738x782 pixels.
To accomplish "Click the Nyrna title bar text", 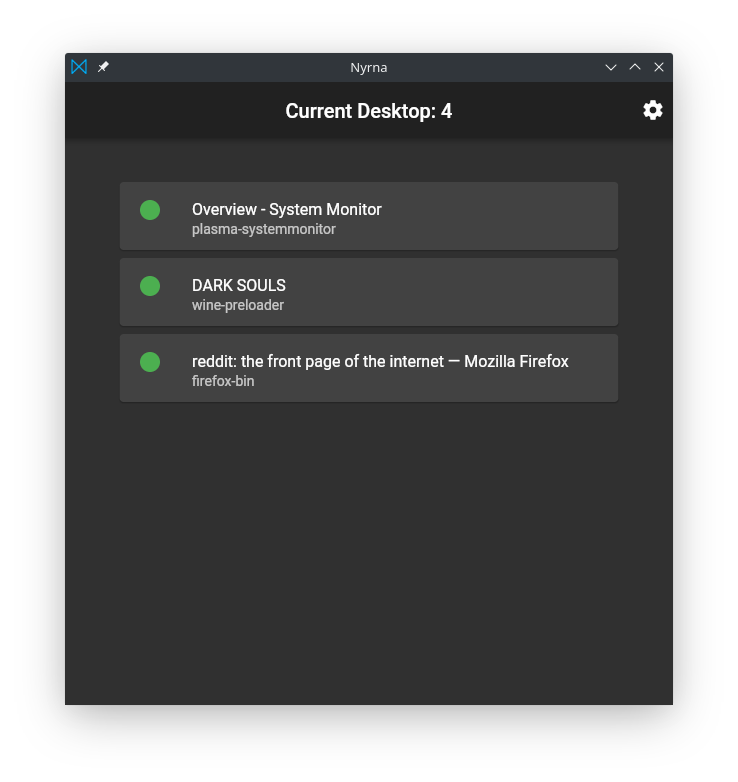I will [x=369, y=67].
